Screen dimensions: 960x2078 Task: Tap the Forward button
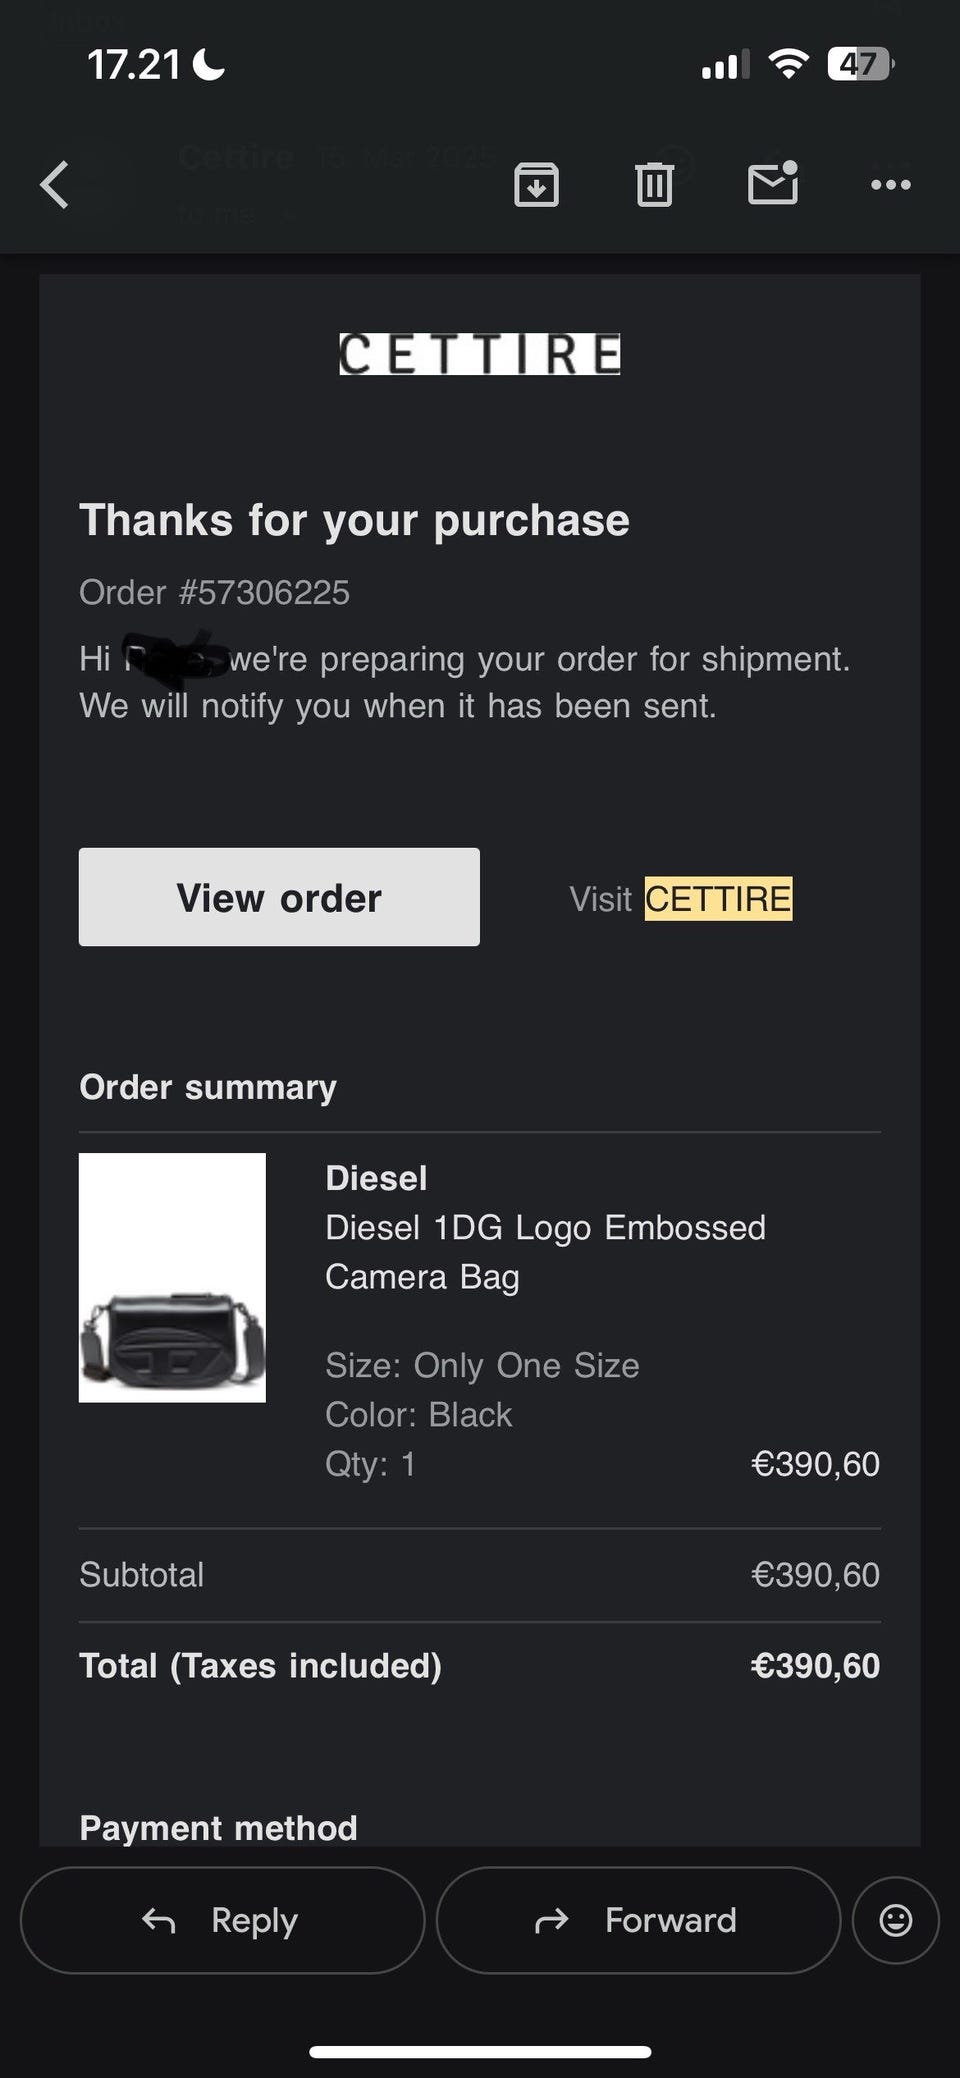638,1920
